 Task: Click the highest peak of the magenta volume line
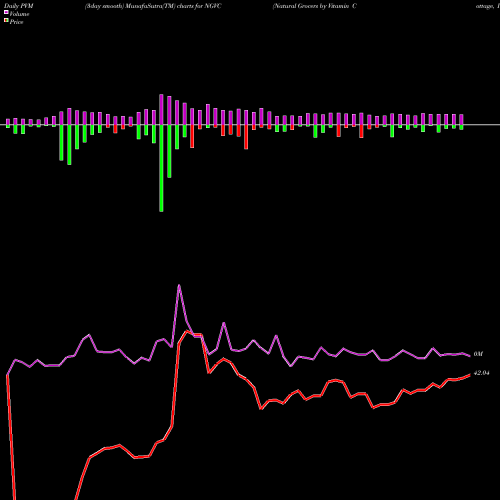pyautogui.click(x=179, y=285)
